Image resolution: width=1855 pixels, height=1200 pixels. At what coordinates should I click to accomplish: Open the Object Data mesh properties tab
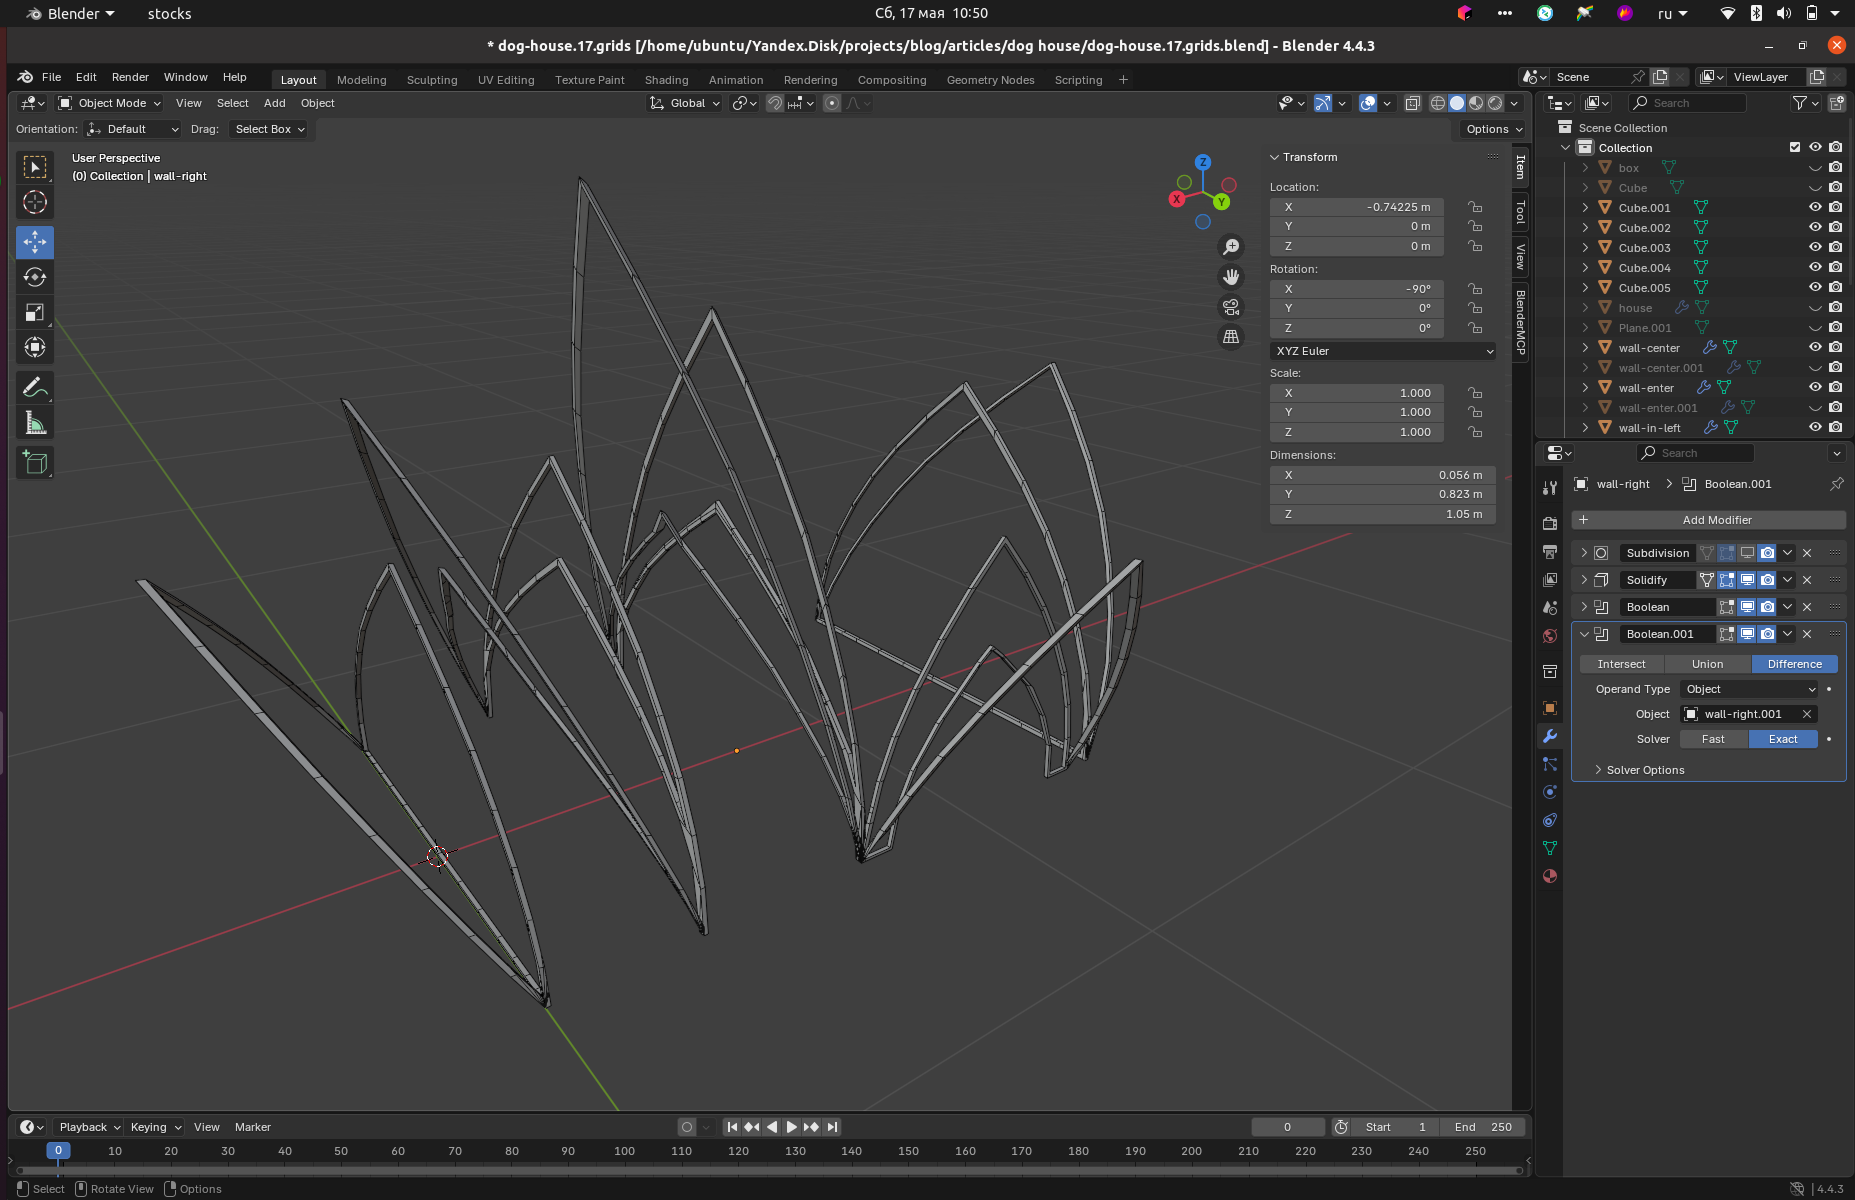1550,848
